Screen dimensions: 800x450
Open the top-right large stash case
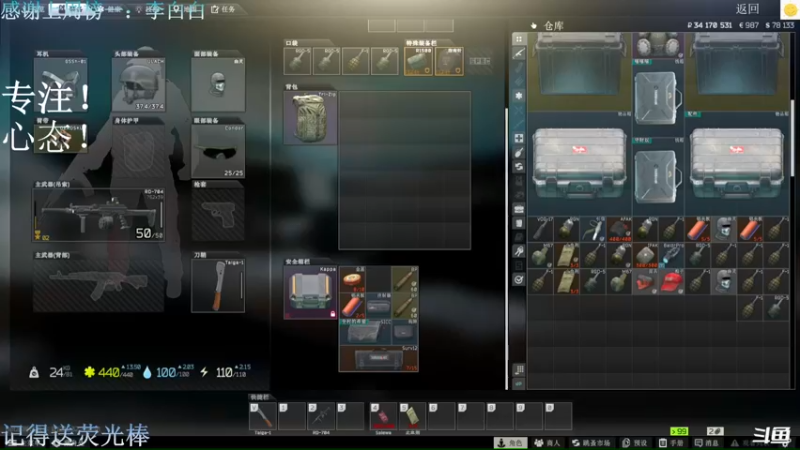[737, 71]
